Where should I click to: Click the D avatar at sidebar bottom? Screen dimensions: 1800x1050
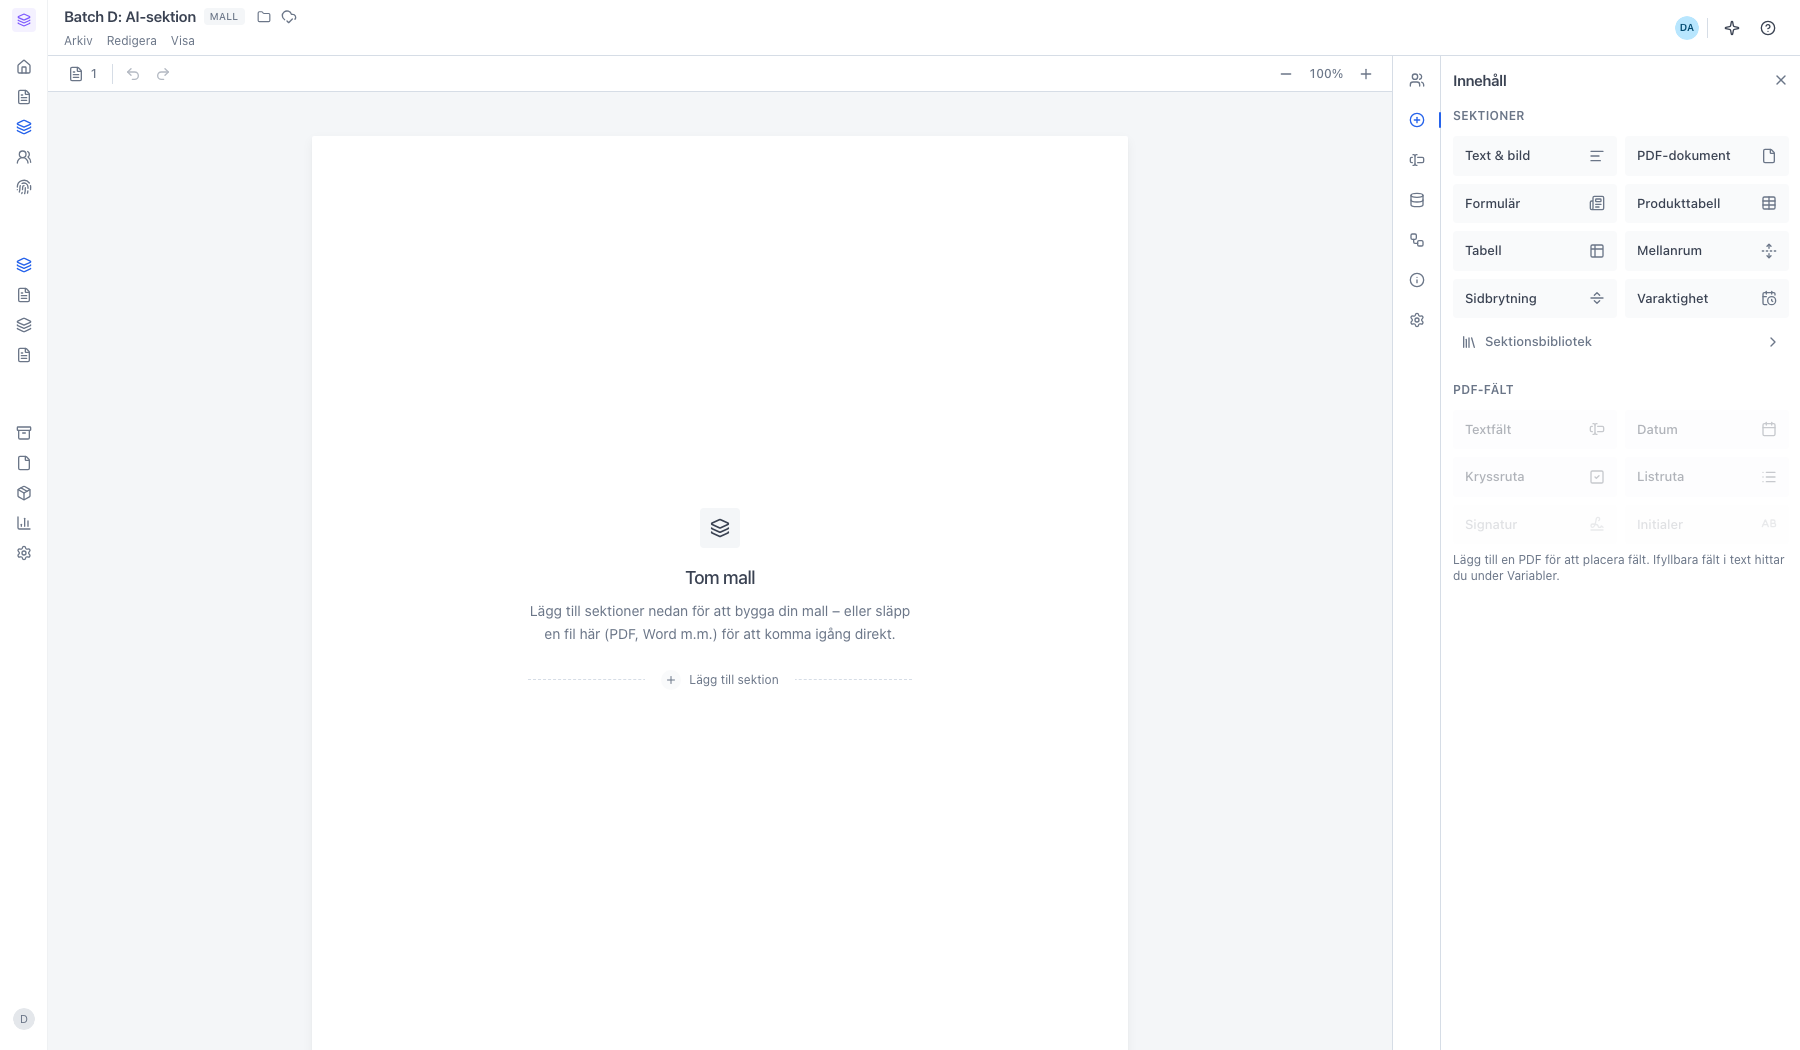[24, 1019]
